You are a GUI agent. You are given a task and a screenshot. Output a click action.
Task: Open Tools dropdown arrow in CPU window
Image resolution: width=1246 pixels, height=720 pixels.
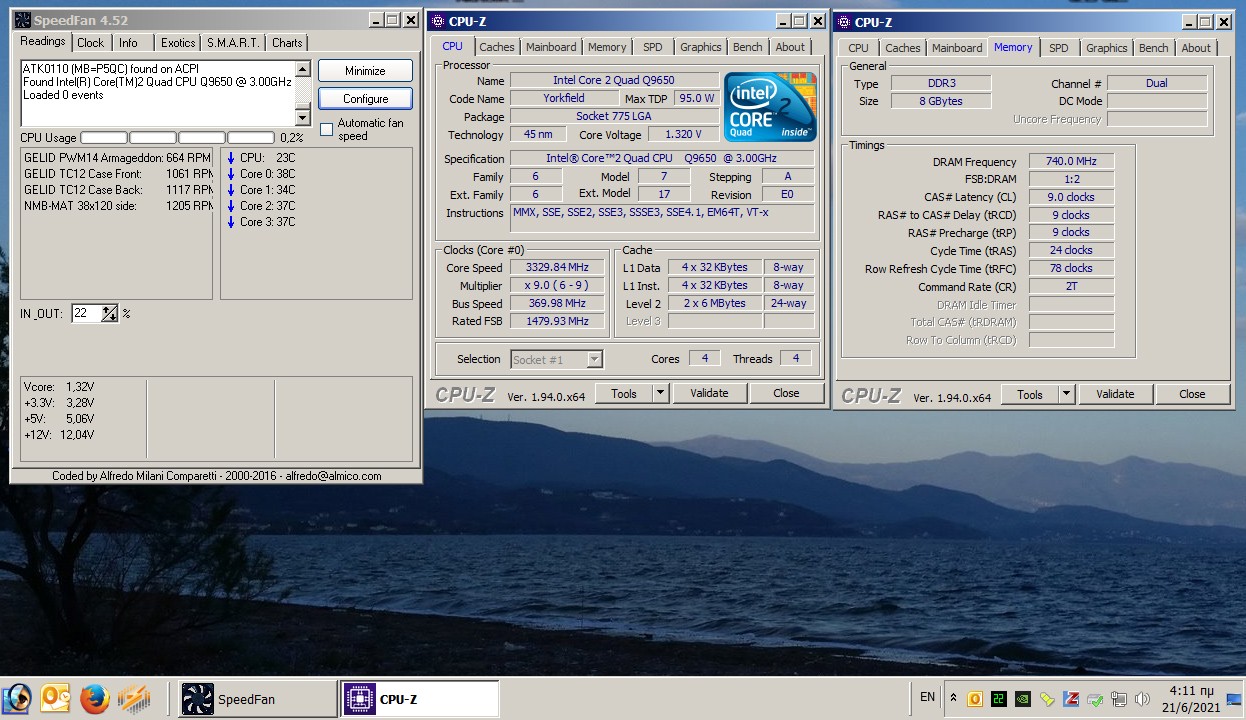click(x=660, y=394)
